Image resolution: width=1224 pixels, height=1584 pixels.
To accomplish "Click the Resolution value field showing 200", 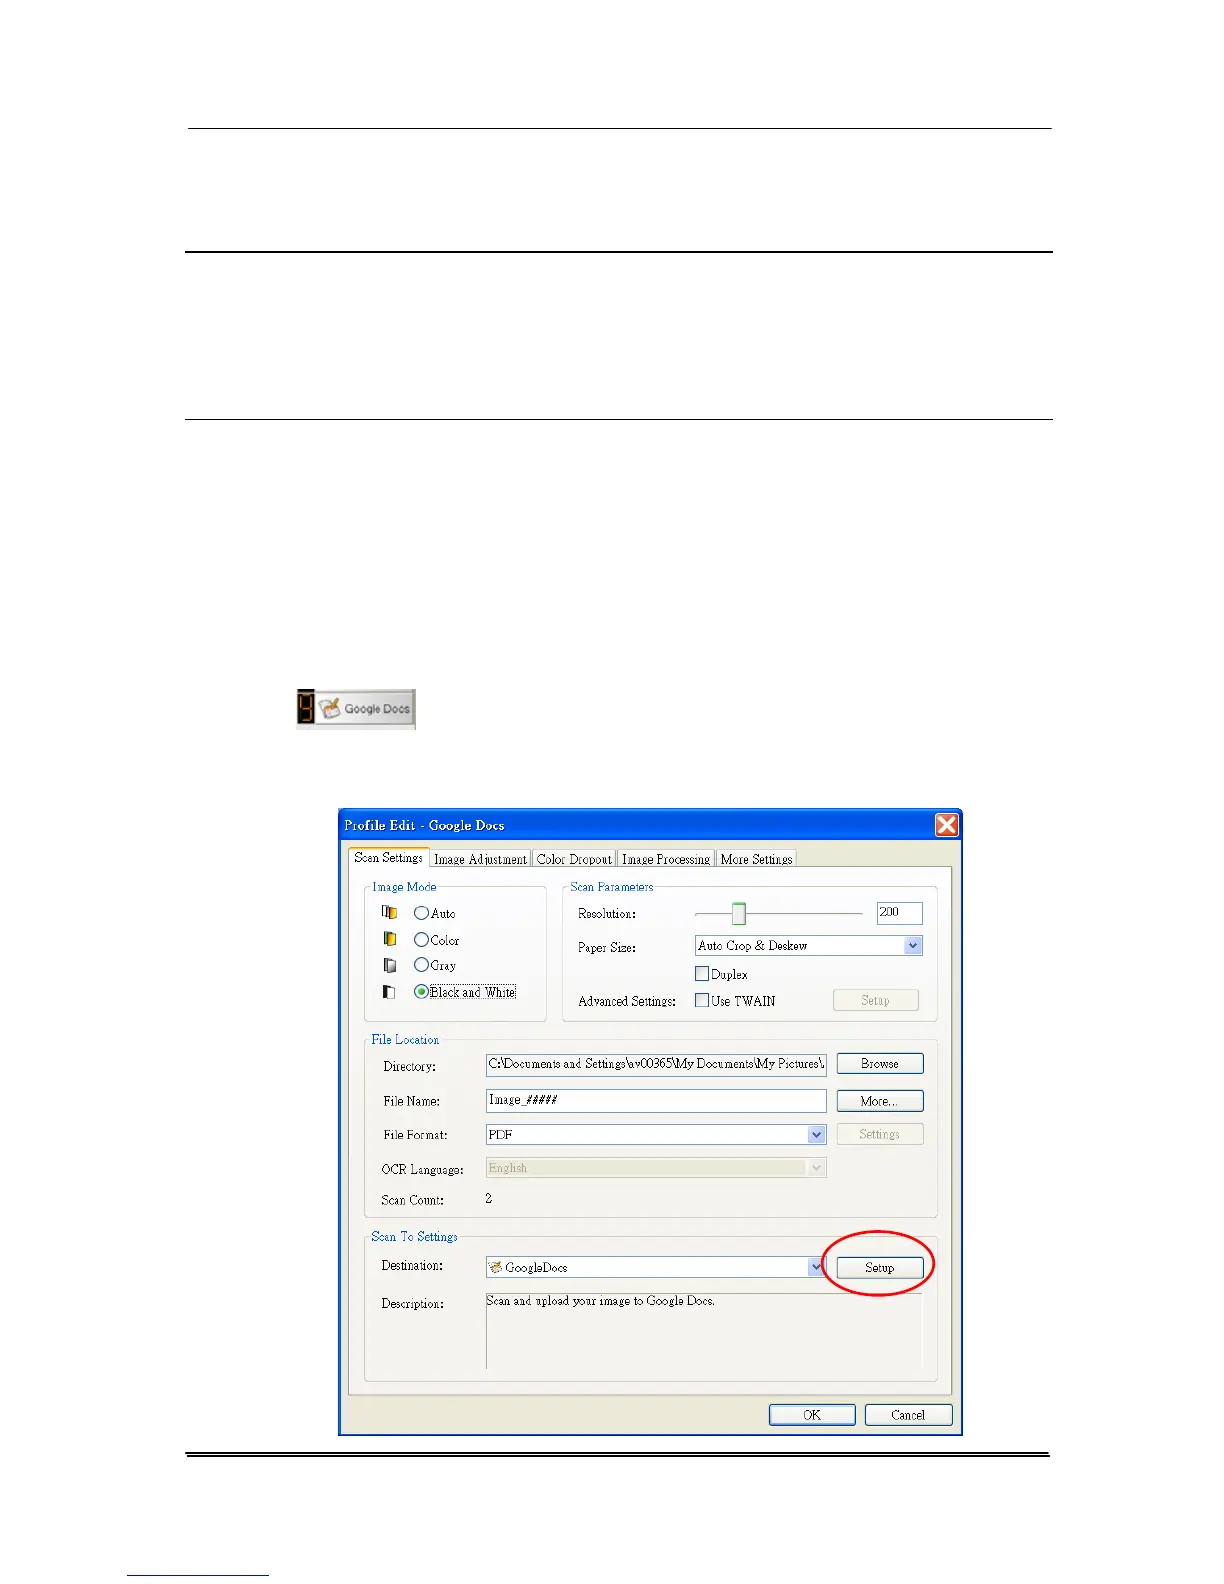I will tap(899, 912).
